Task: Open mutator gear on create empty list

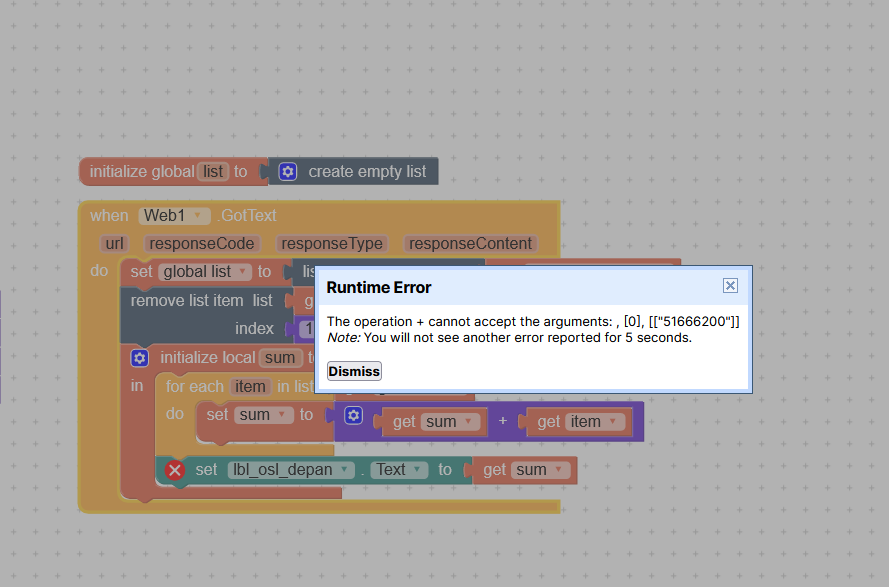Action: pos(288,171)
